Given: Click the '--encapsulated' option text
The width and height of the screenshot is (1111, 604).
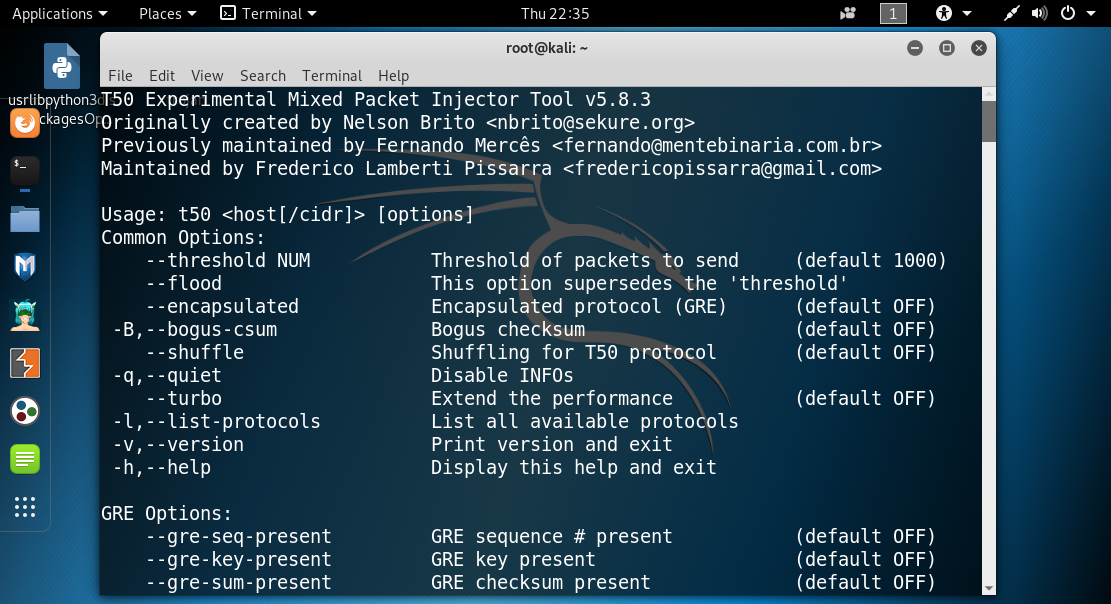Looking at the screenshot, I should pos(222,306).
